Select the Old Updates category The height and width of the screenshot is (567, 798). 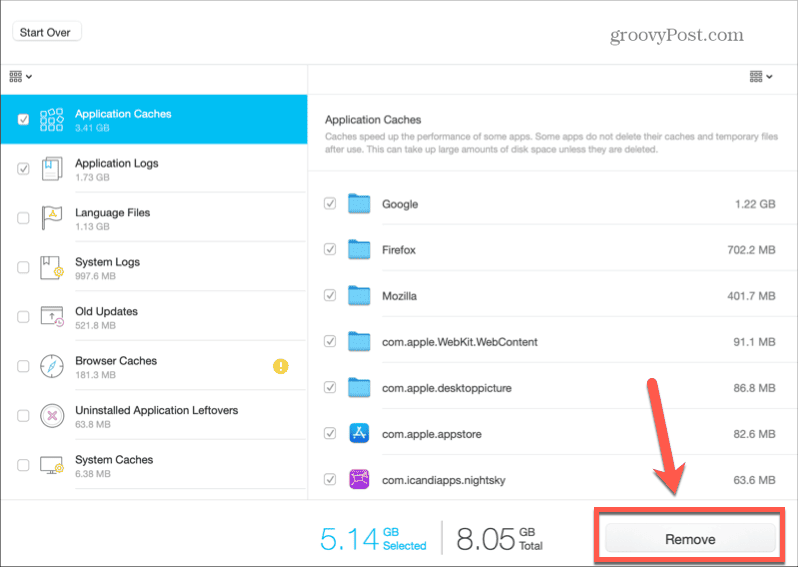(154, 317)
